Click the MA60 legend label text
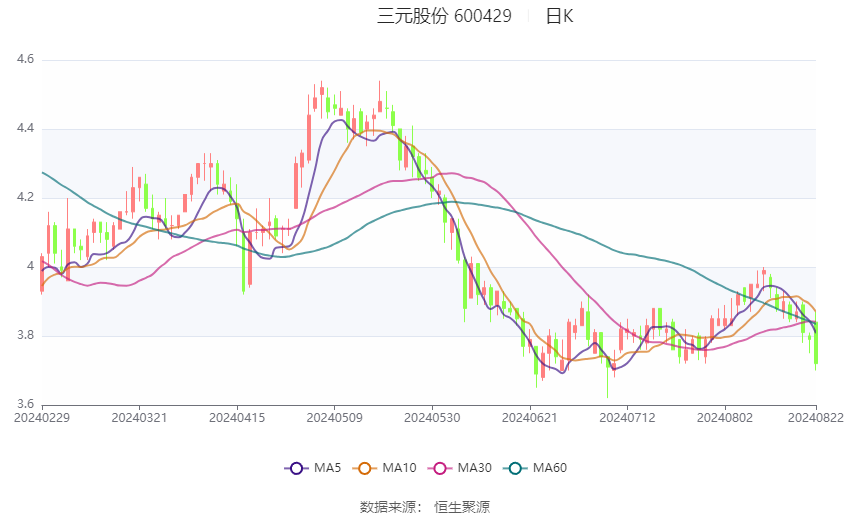 click(x=550, y=468)
